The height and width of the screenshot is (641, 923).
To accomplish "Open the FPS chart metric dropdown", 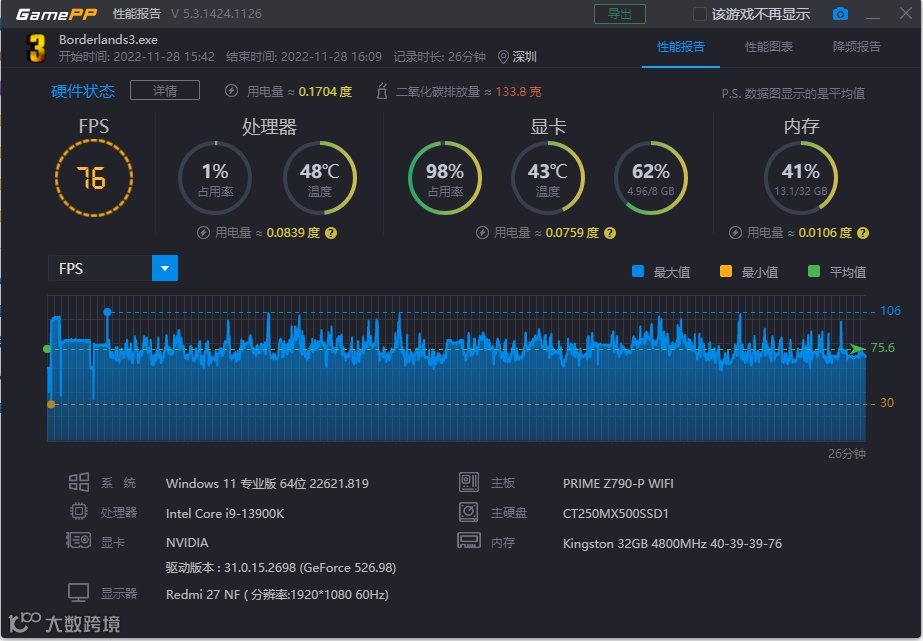I will click(x=165, y=268).
